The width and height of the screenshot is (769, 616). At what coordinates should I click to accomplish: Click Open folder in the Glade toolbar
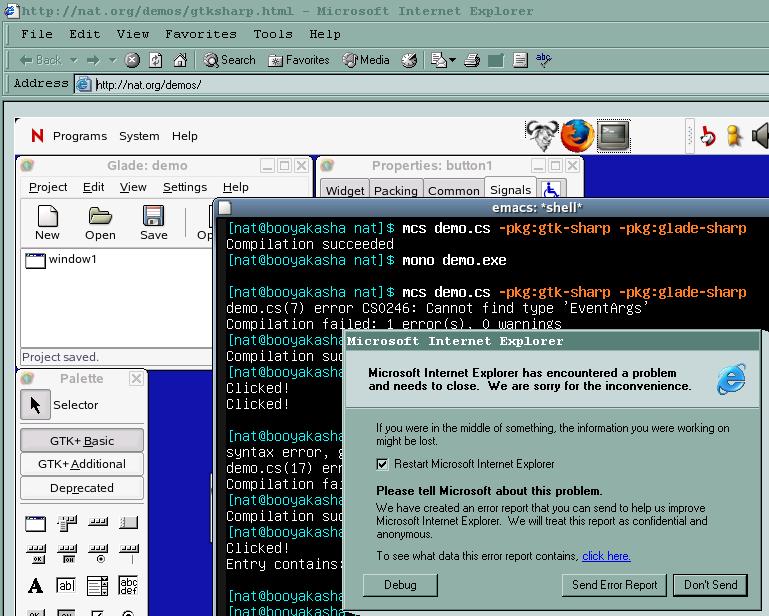tap(100, 223)
